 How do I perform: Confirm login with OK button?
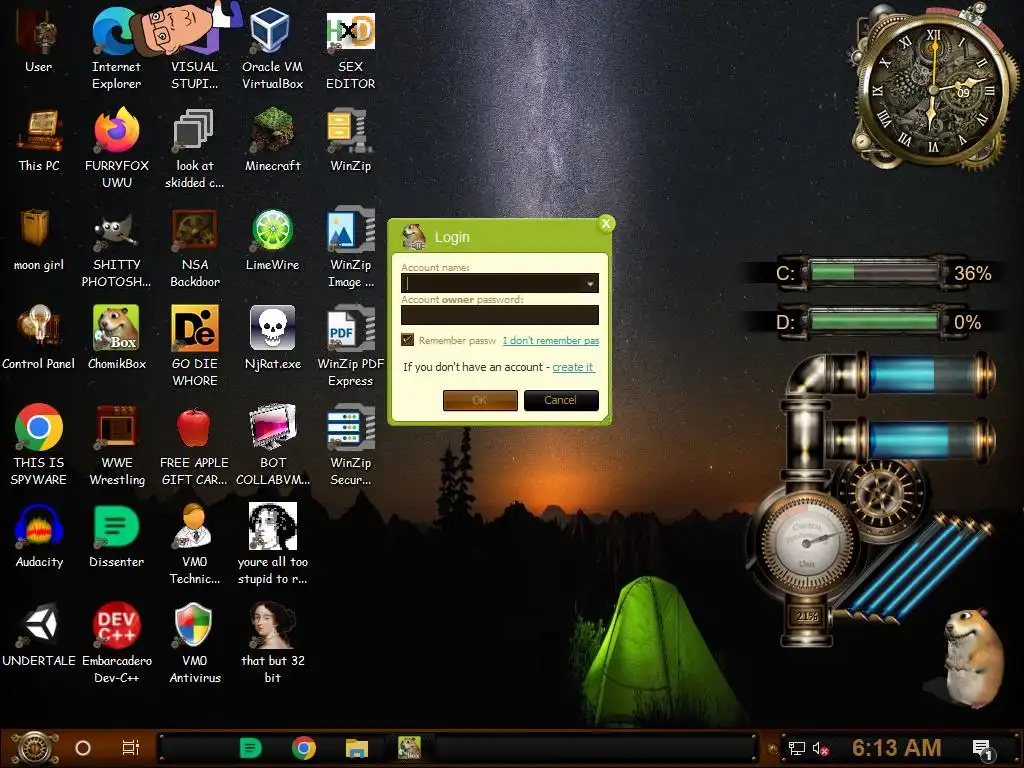click(x=480, y=400)
